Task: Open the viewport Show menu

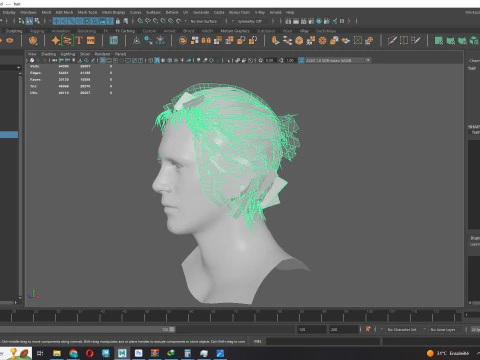Action: coord(85,54)
